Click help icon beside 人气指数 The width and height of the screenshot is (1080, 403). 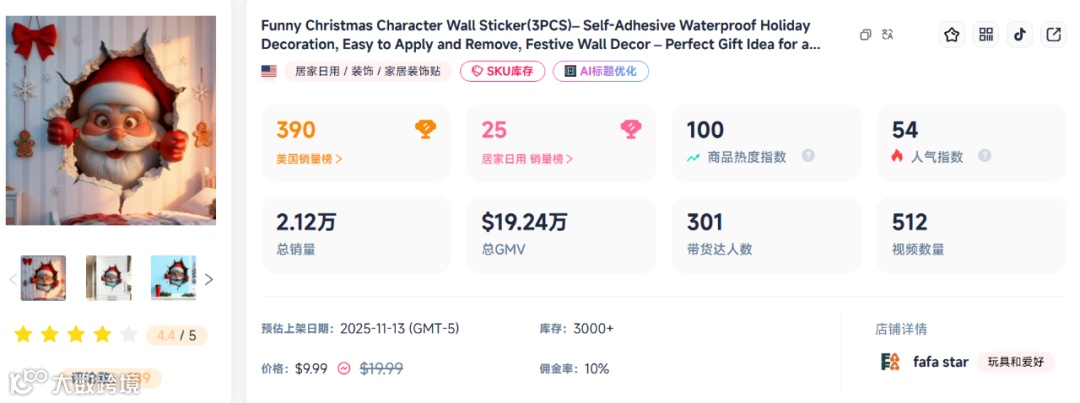(x=985, y=156)
